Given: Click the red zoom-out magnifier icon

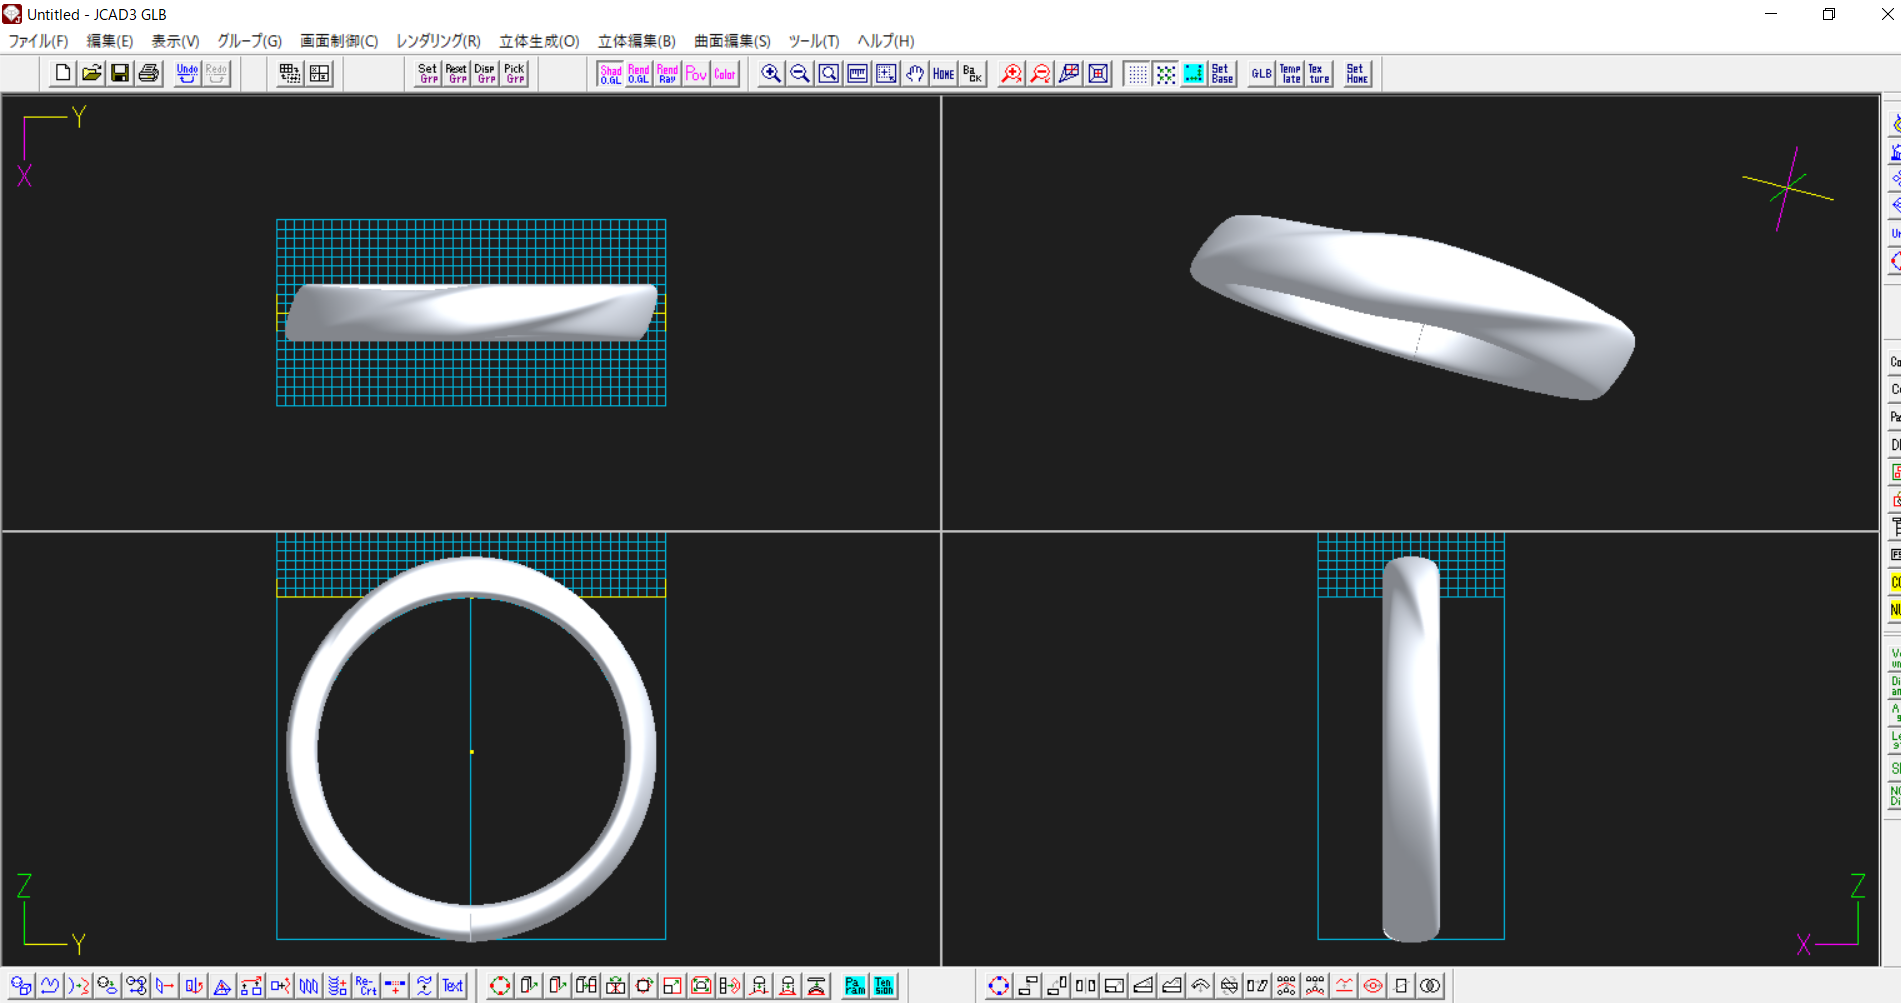Looking at the screenshot, I should [x=1041, y=73].
